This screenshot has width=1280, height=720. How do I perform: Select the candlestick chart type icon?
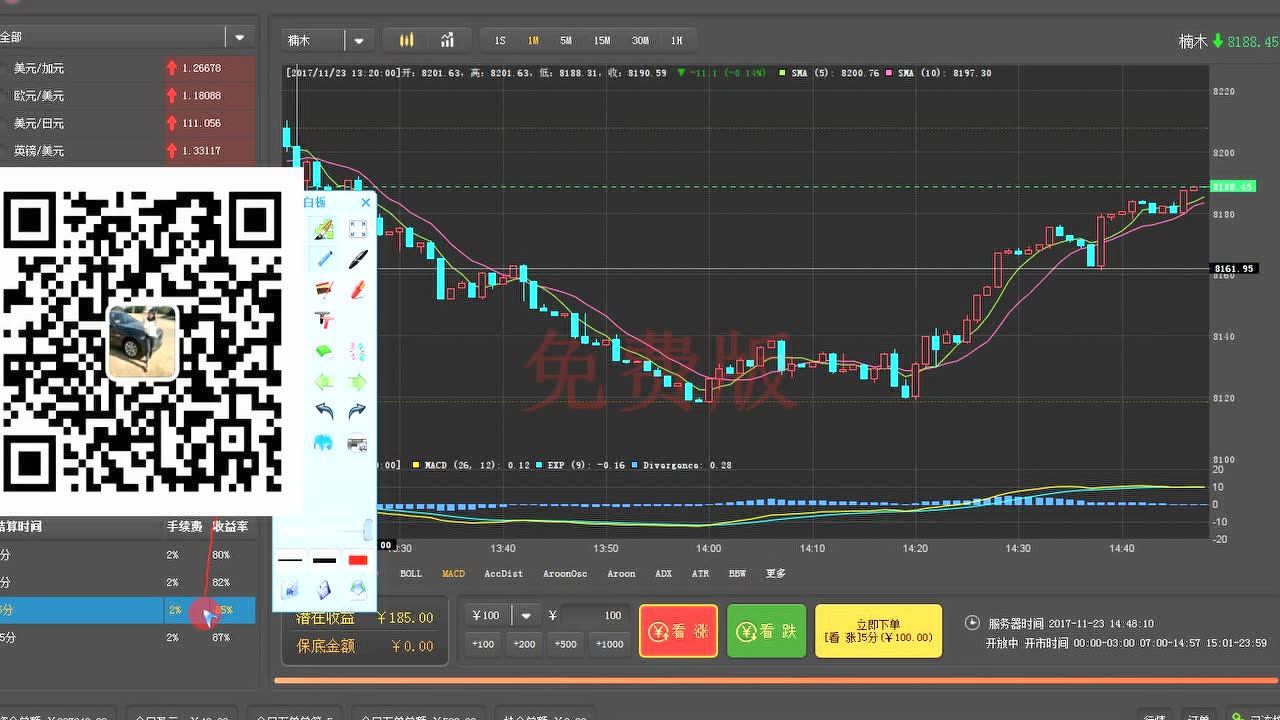click(406, 41)
